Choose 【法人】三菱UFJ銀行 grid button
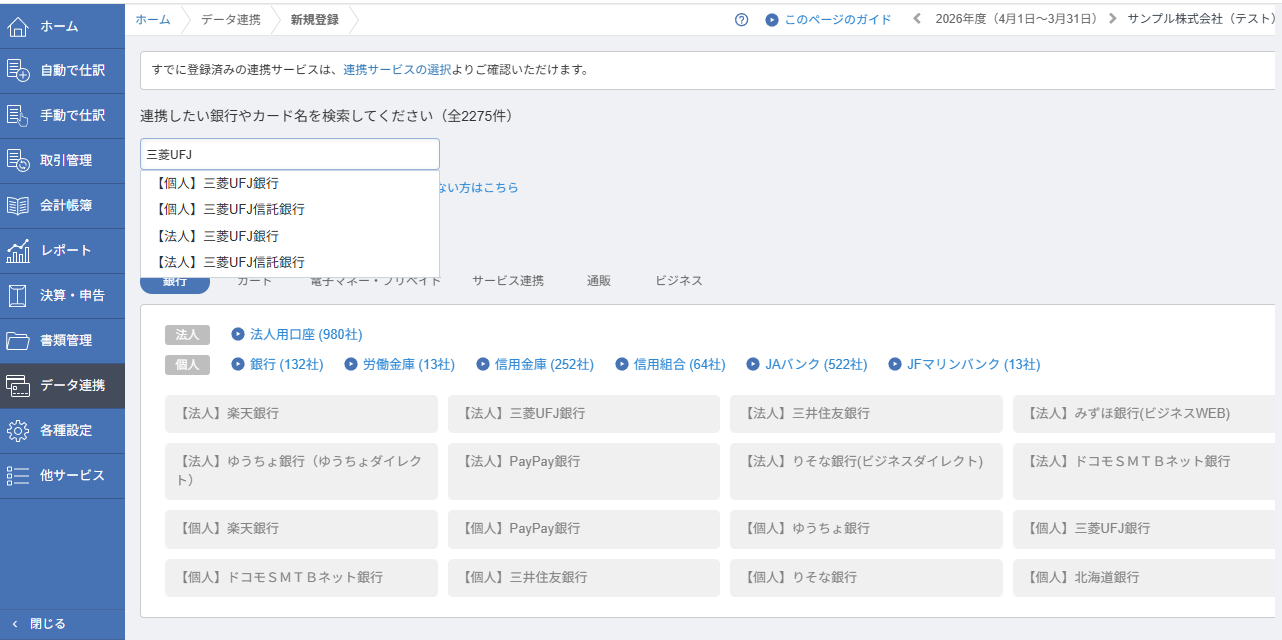The image size is (1282, 640). click(x=584, y=414)
